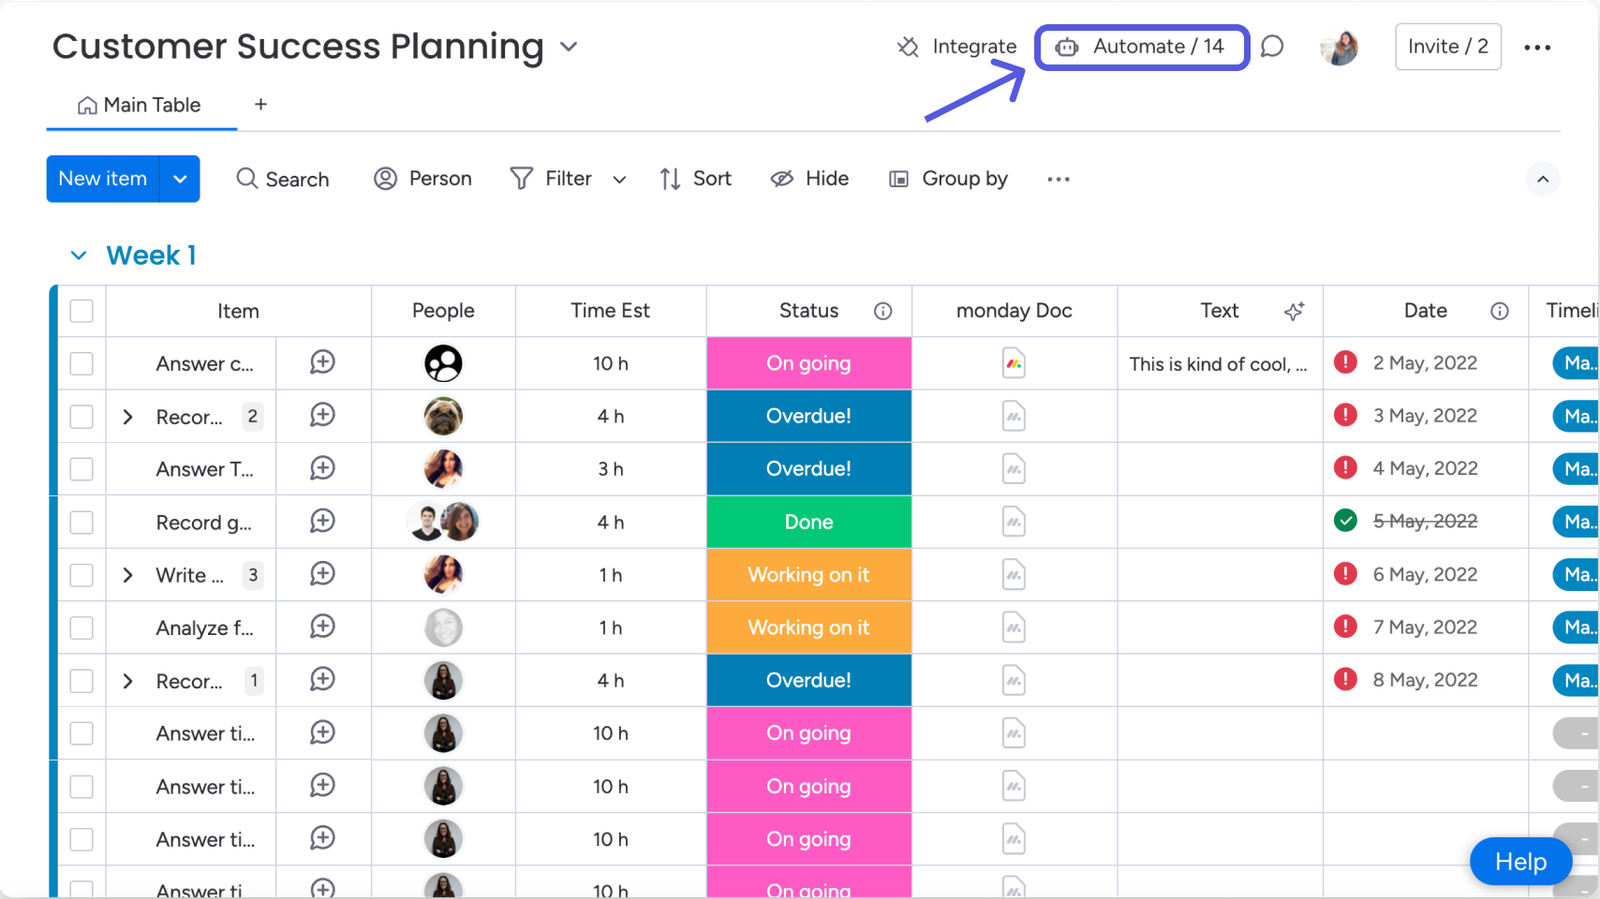Collapse the Week 1 group

point(79,255)
